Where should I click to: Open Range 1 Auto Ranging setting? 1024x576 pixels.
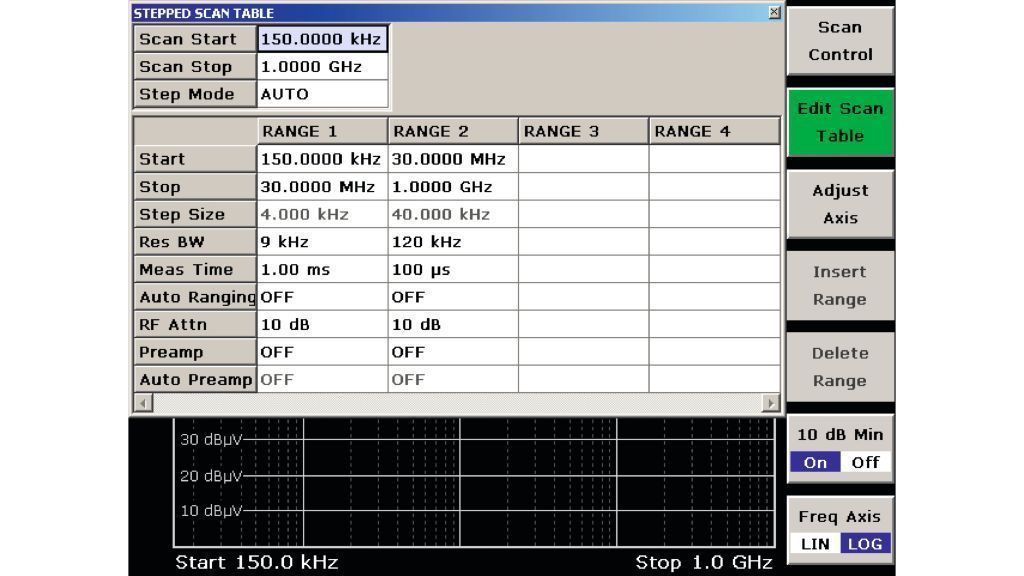click(x=322, y=297)
